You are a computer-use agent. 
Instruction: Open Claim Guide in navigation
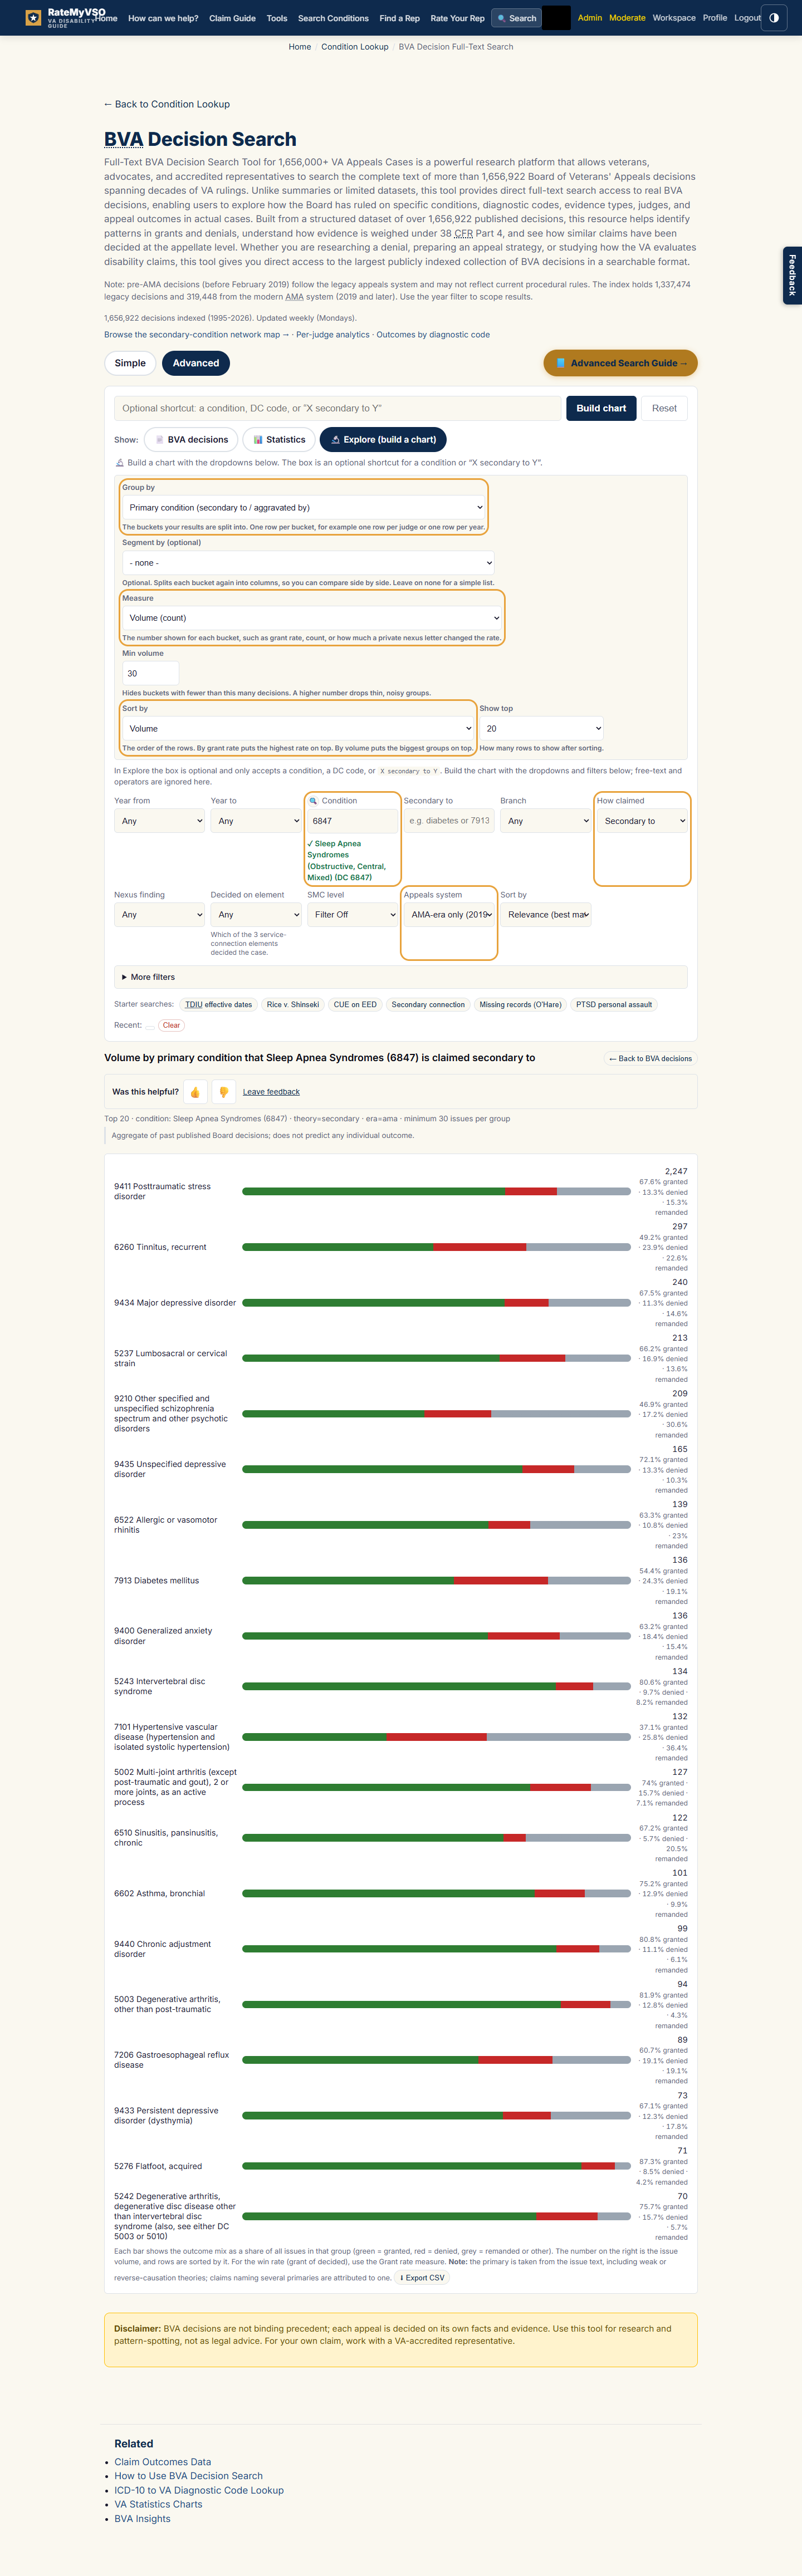click(x=232, y=18)
